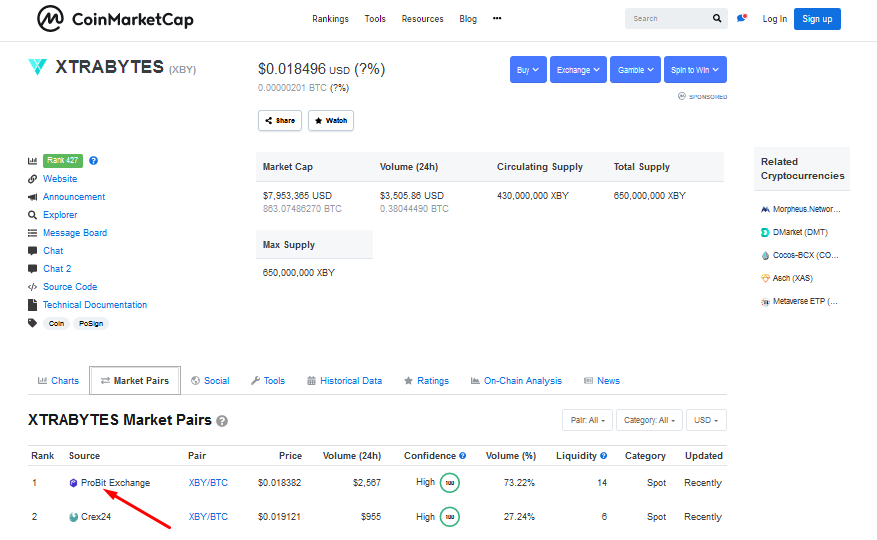Open the Spin to Win dropdown

(695, 69)
